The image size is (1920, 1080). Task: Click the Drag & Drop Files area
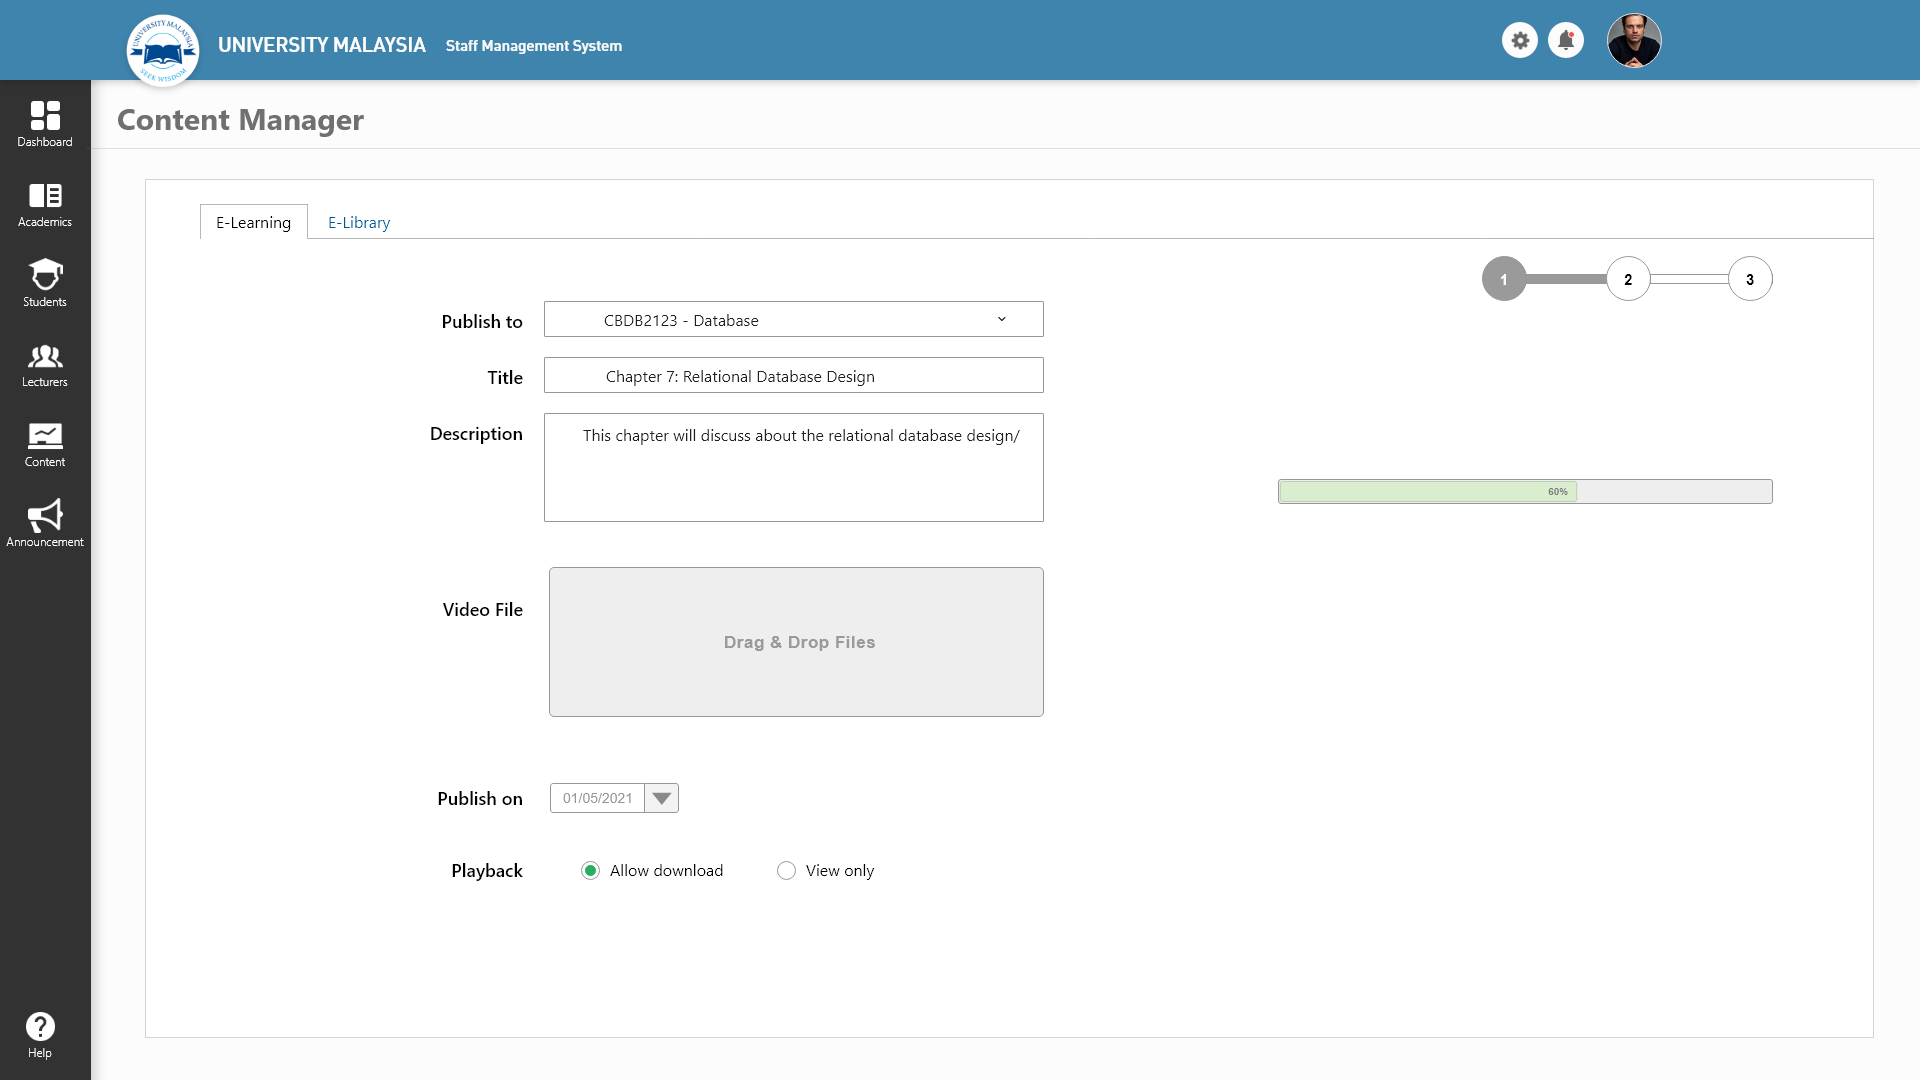pyautogui.click(x=796, y=642)
